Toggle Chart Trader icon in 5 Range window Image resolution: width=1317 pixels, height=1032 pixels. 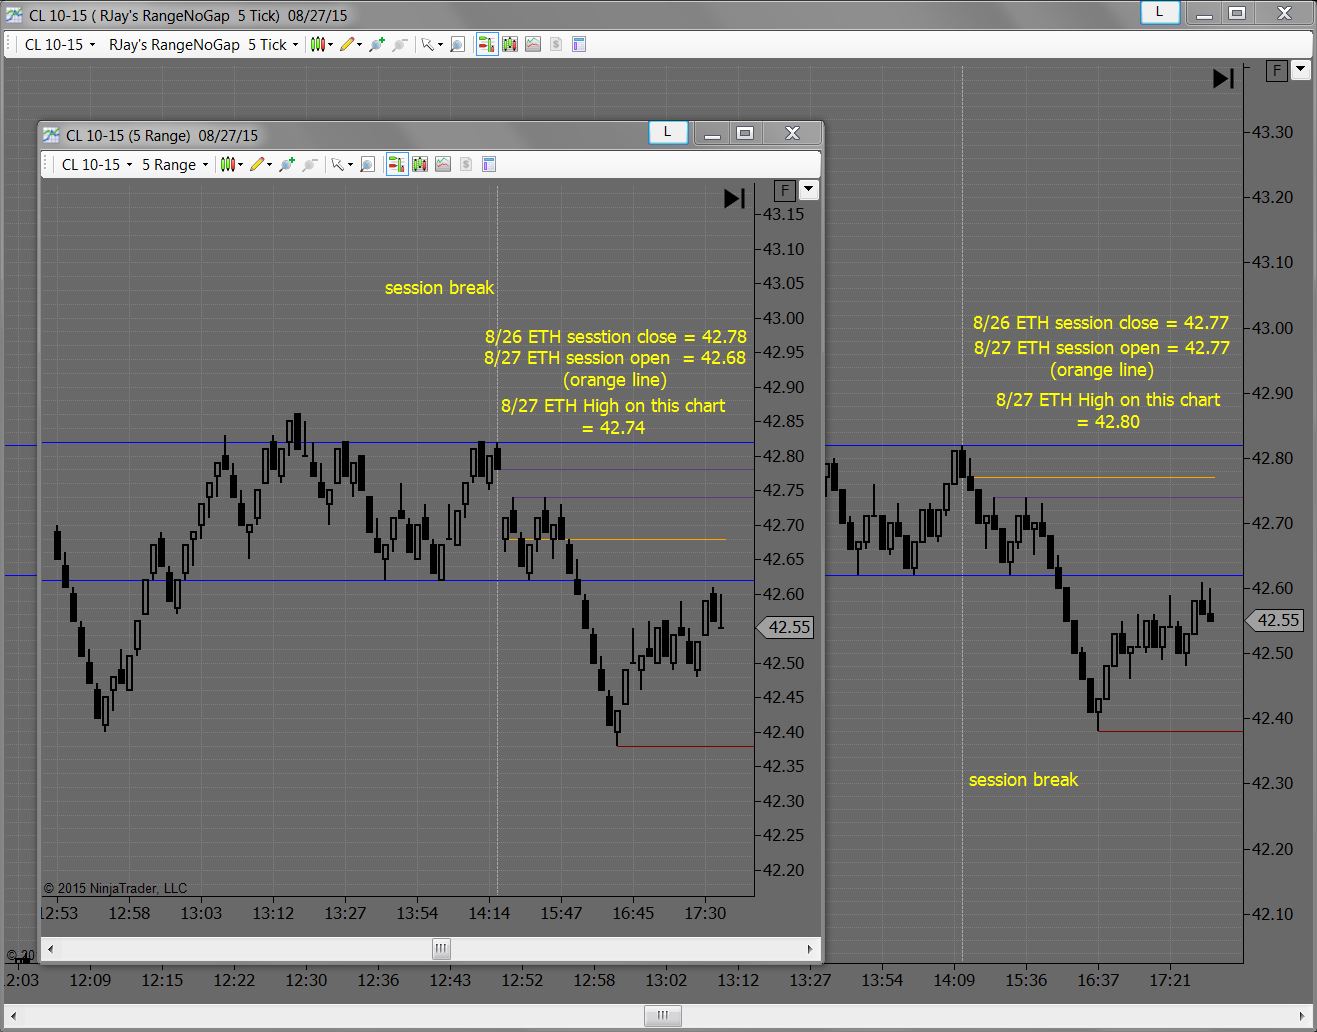(x=397, y=164)
